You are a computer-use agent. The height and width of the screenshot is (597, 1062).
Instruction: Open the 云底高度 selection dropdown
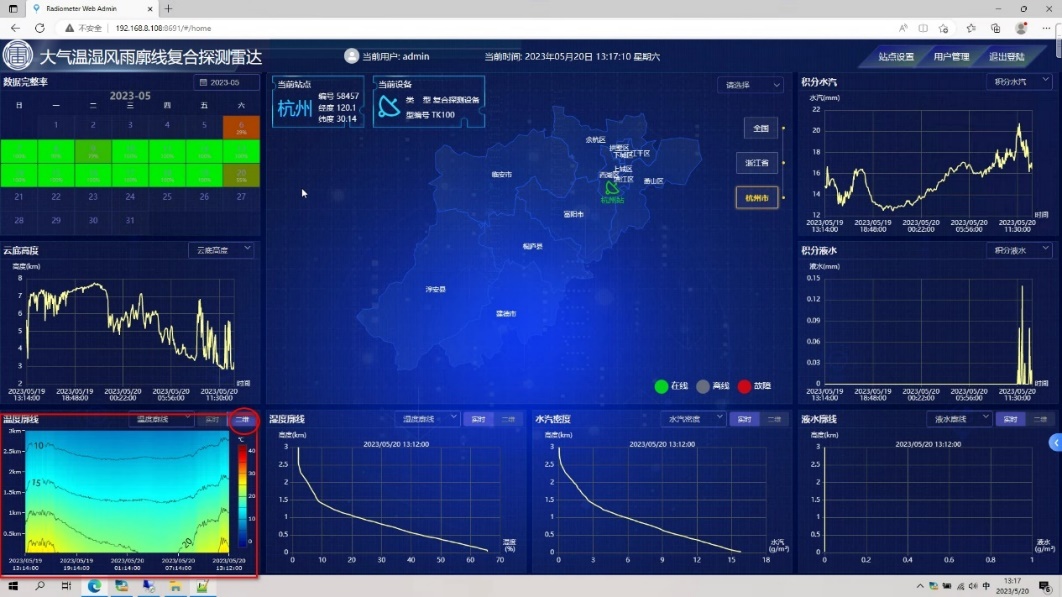pos(221,250)
